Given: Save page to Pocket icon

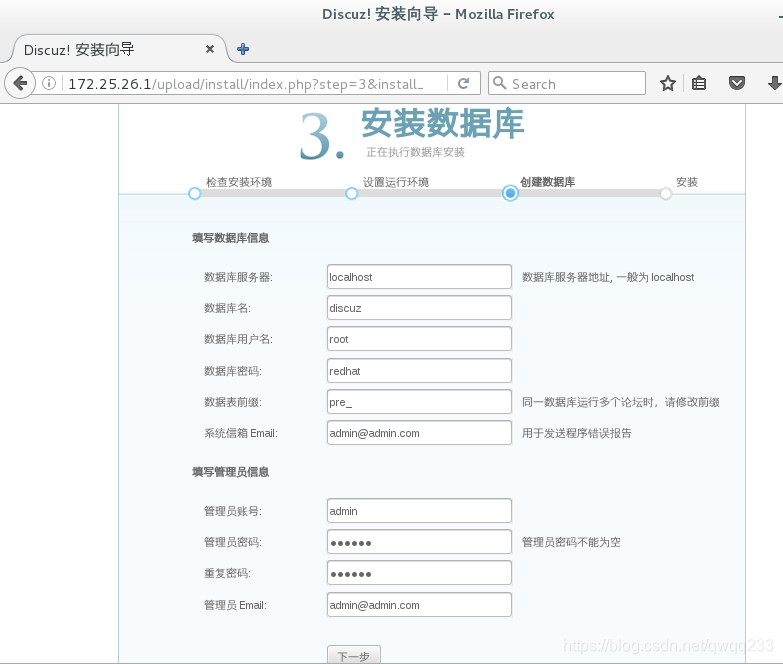Looking at the screenshot, I should (737, 83).
